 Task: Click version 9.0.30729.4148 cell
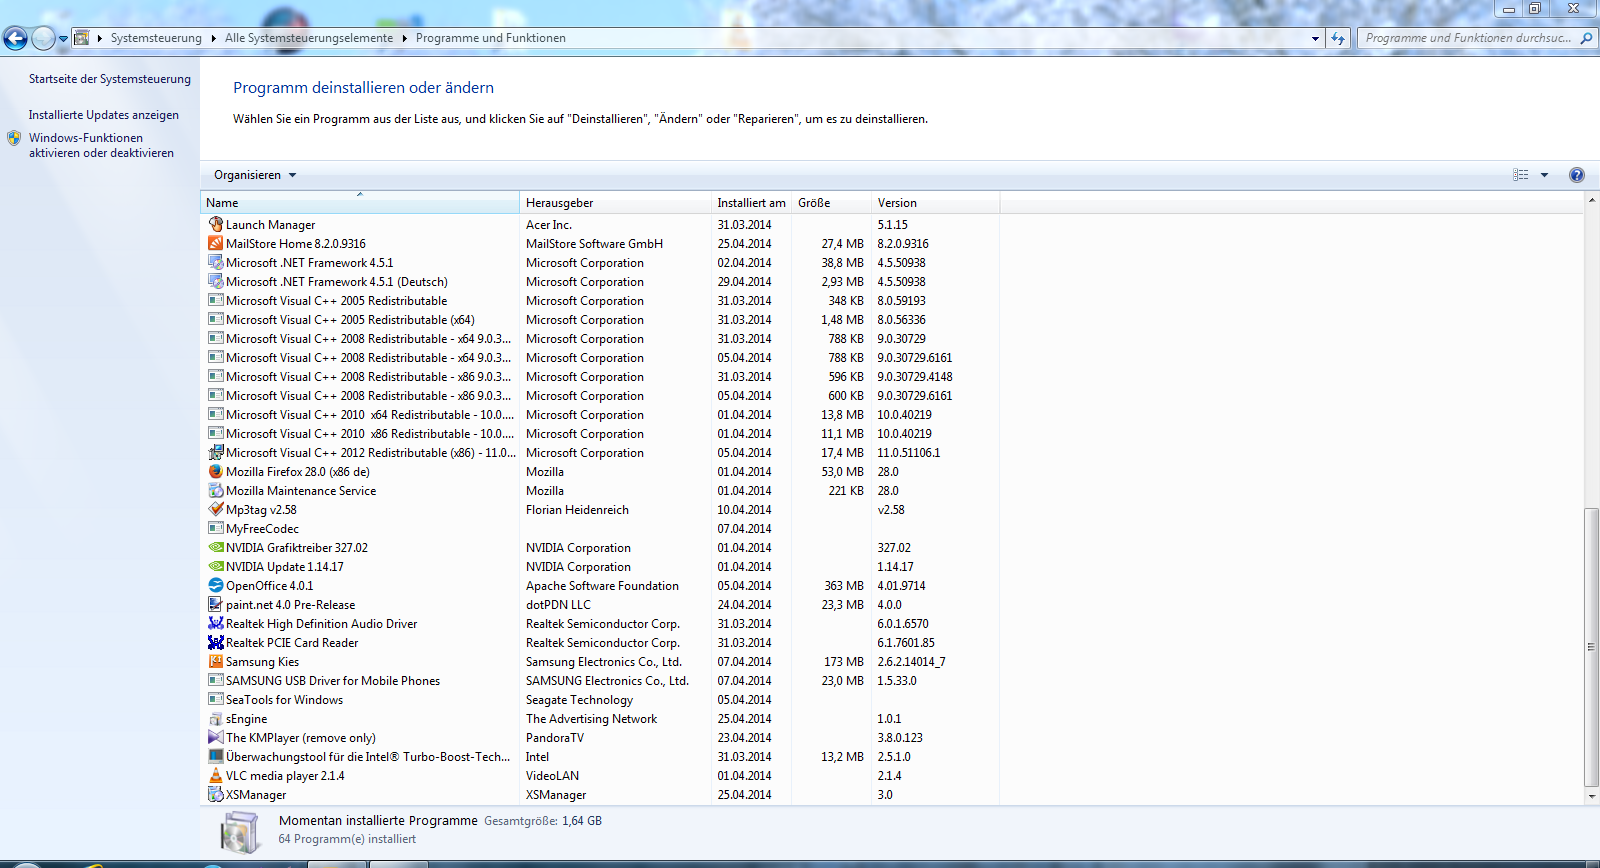pyautogui.click(x=914, y=376)
